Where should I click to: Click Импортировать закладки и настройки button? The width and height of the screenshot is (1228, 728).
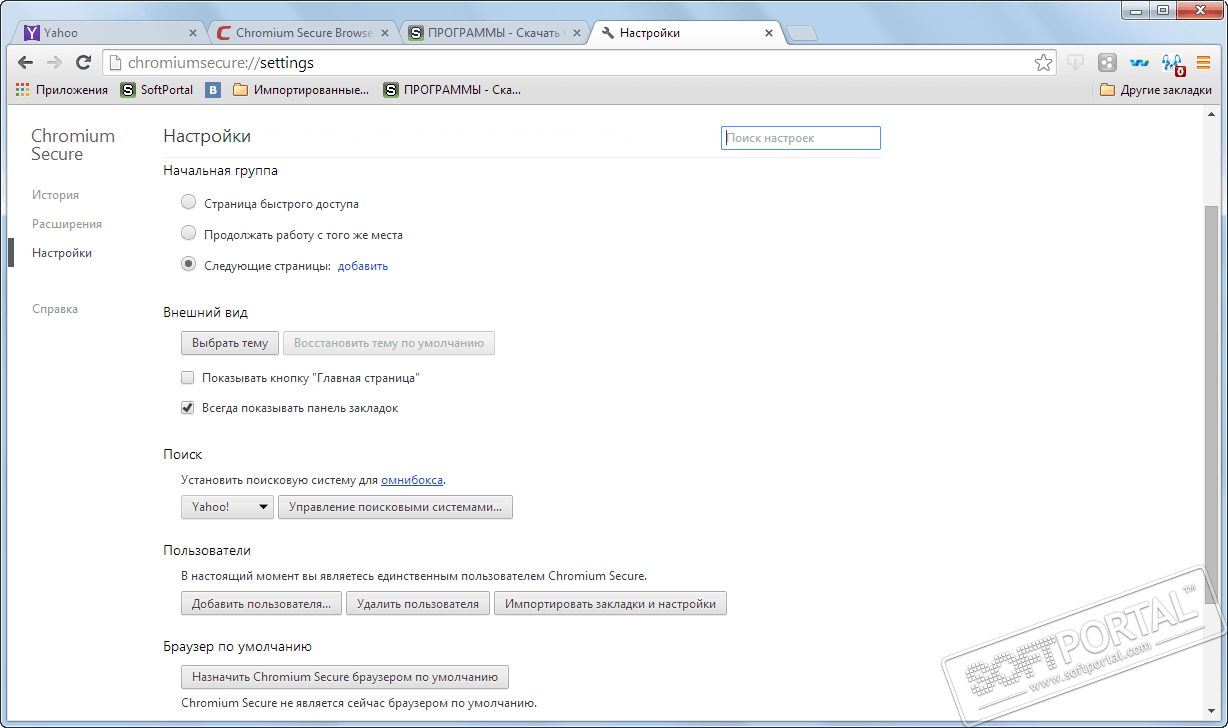tap(611, 603)
